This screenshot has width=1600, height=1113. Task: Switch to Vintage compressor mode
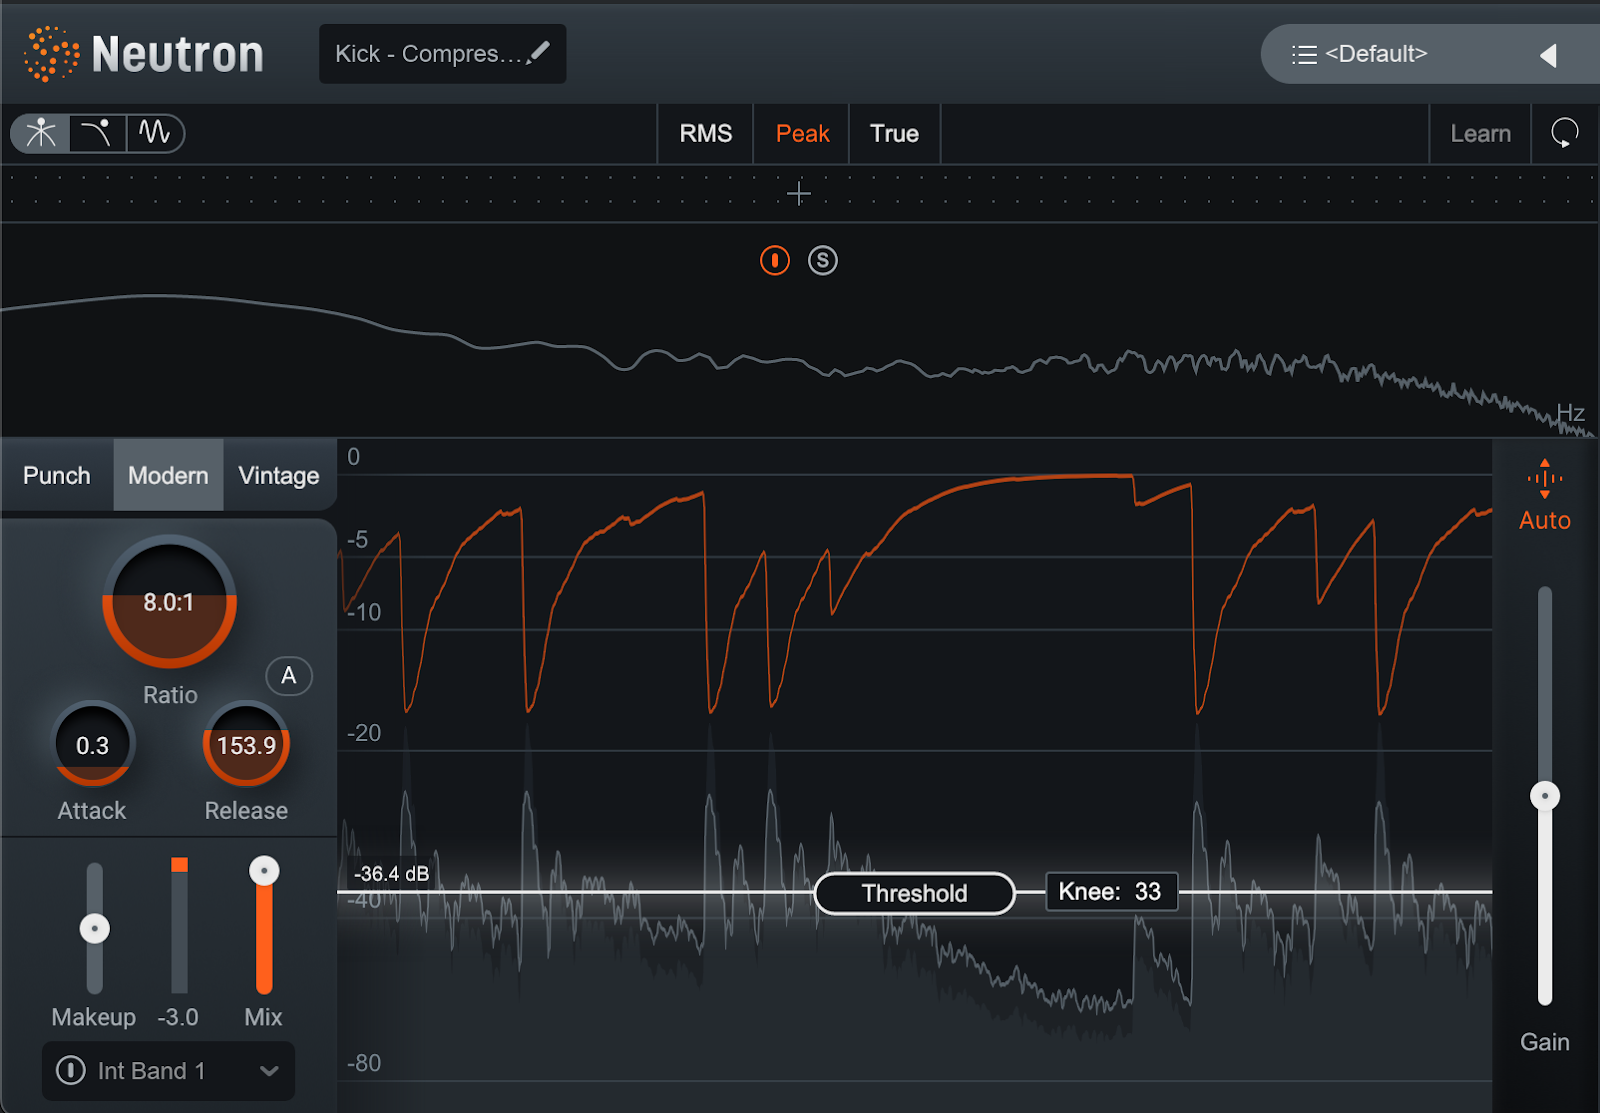point(279,475)
